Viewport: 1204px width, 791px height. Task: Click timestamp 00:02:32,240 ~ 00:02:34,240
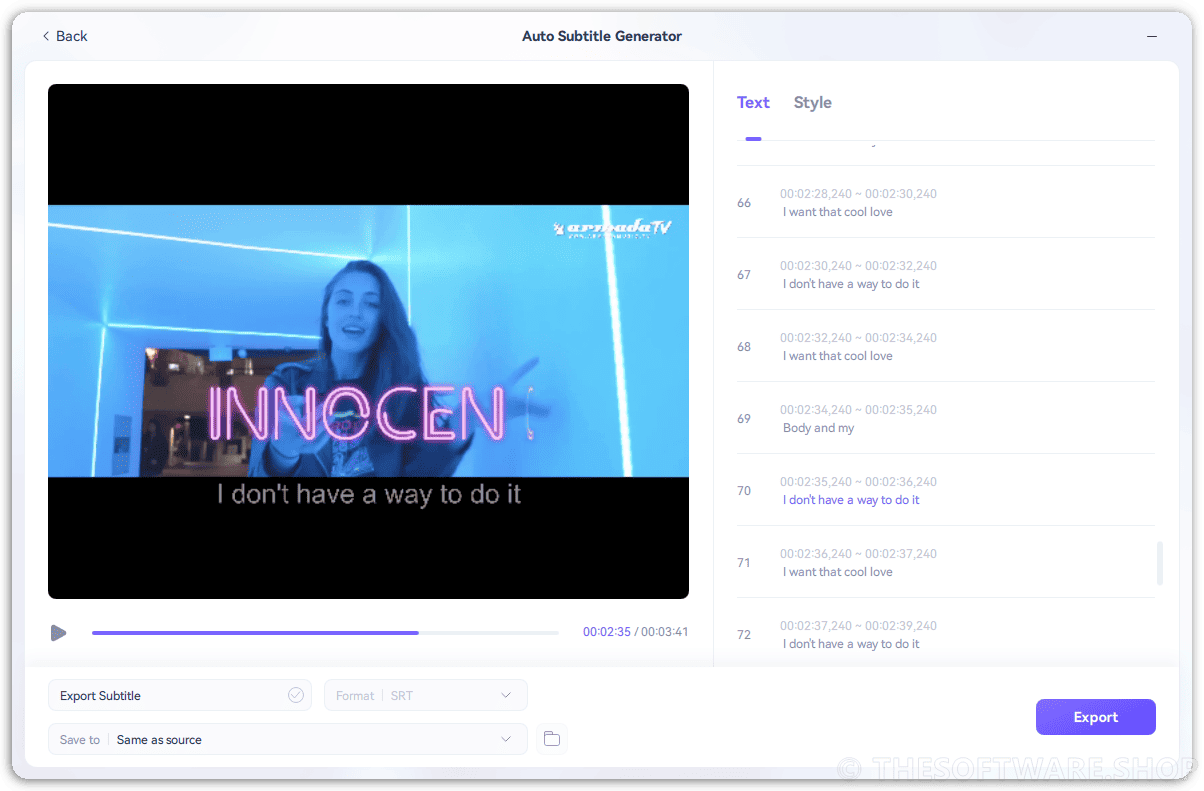point(858,338)
